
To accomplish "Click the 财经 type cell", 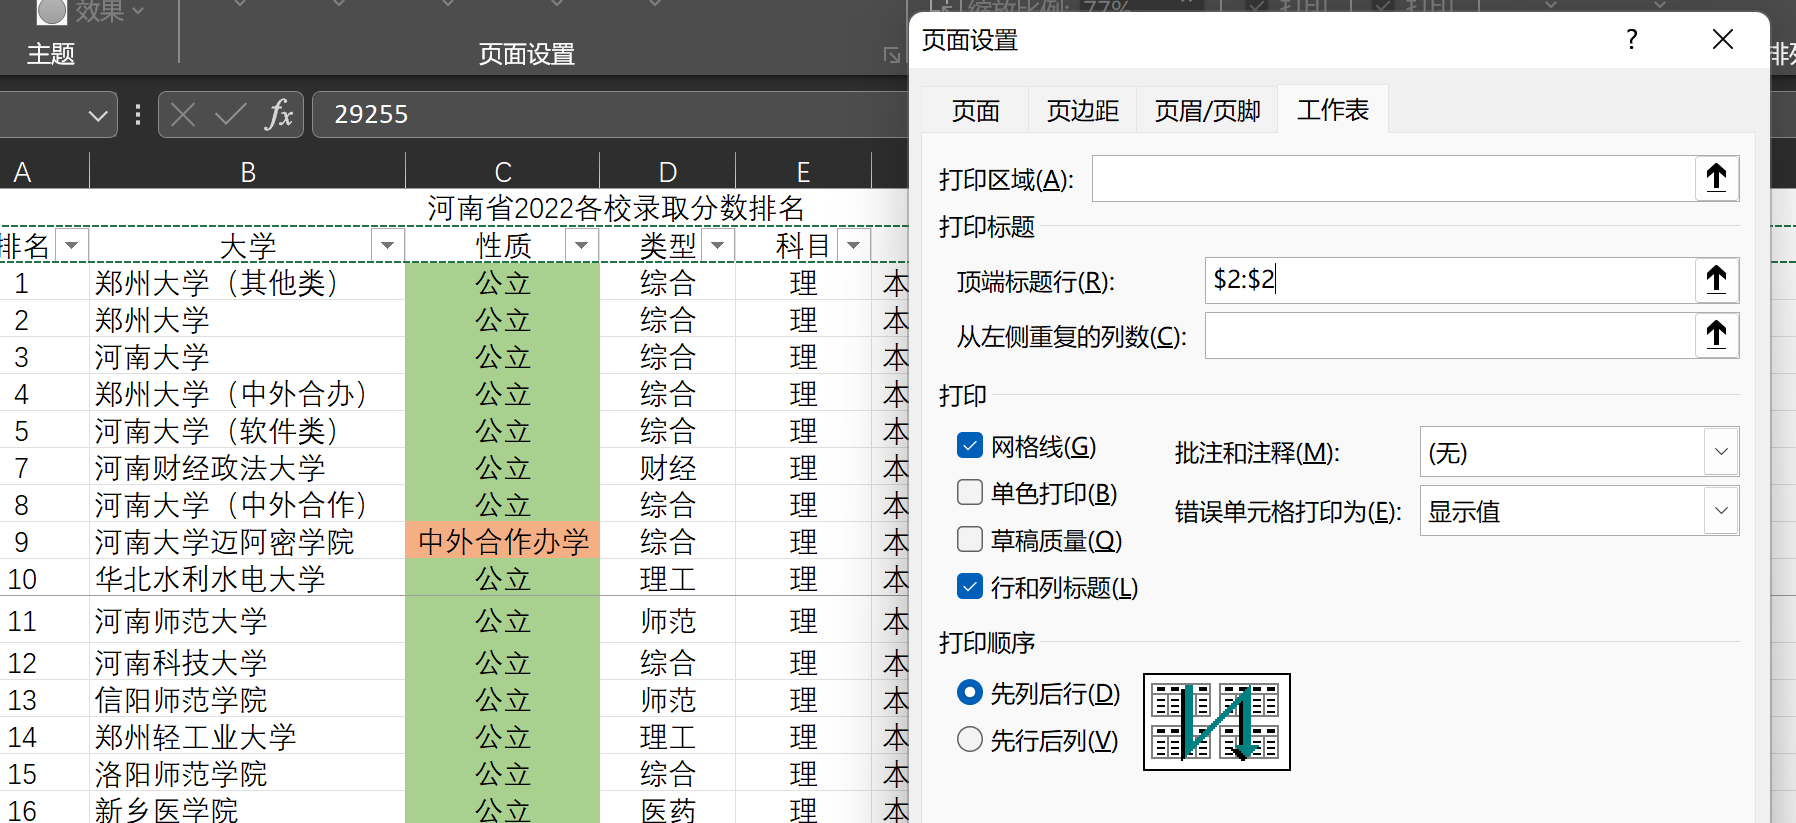I will pyautogui.click(x=668, y=468).
